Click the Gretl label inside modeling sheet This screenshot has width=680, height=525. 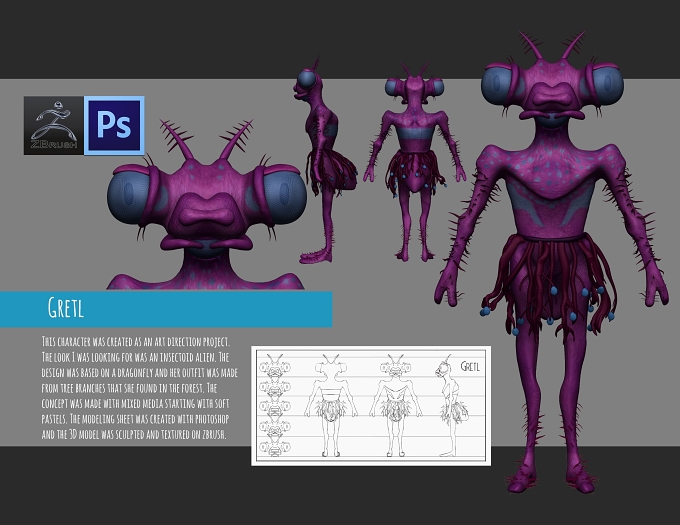coord(470,366)
